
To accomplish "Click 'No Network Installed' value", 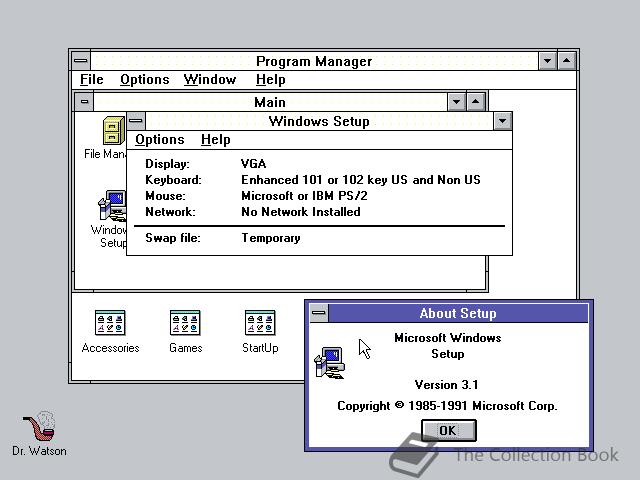I will 301,212.
